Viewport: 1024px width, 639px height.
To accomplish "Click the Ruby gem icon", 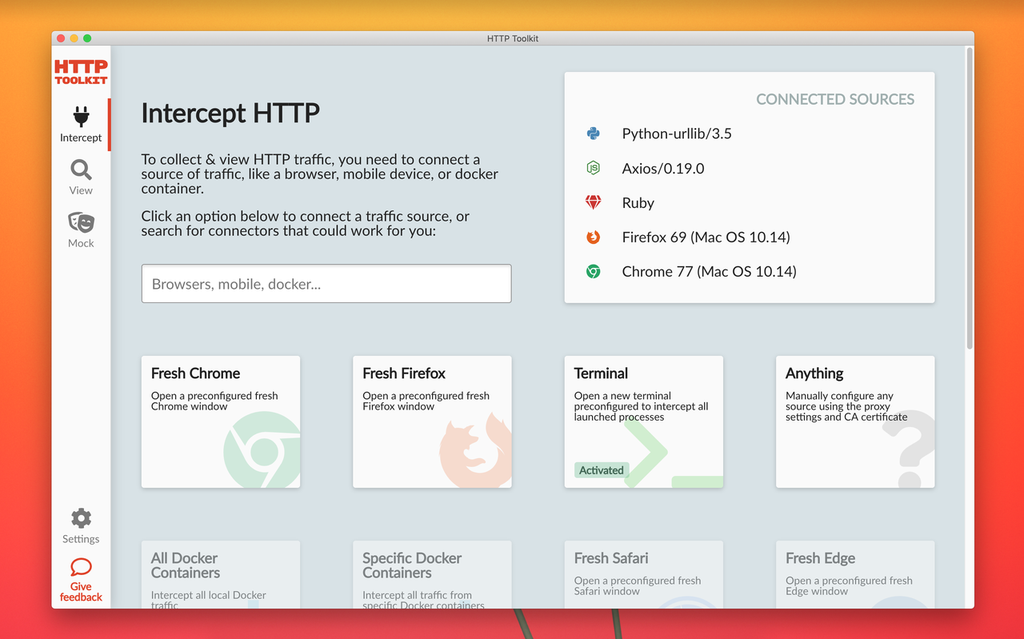I will pos(591,202).
